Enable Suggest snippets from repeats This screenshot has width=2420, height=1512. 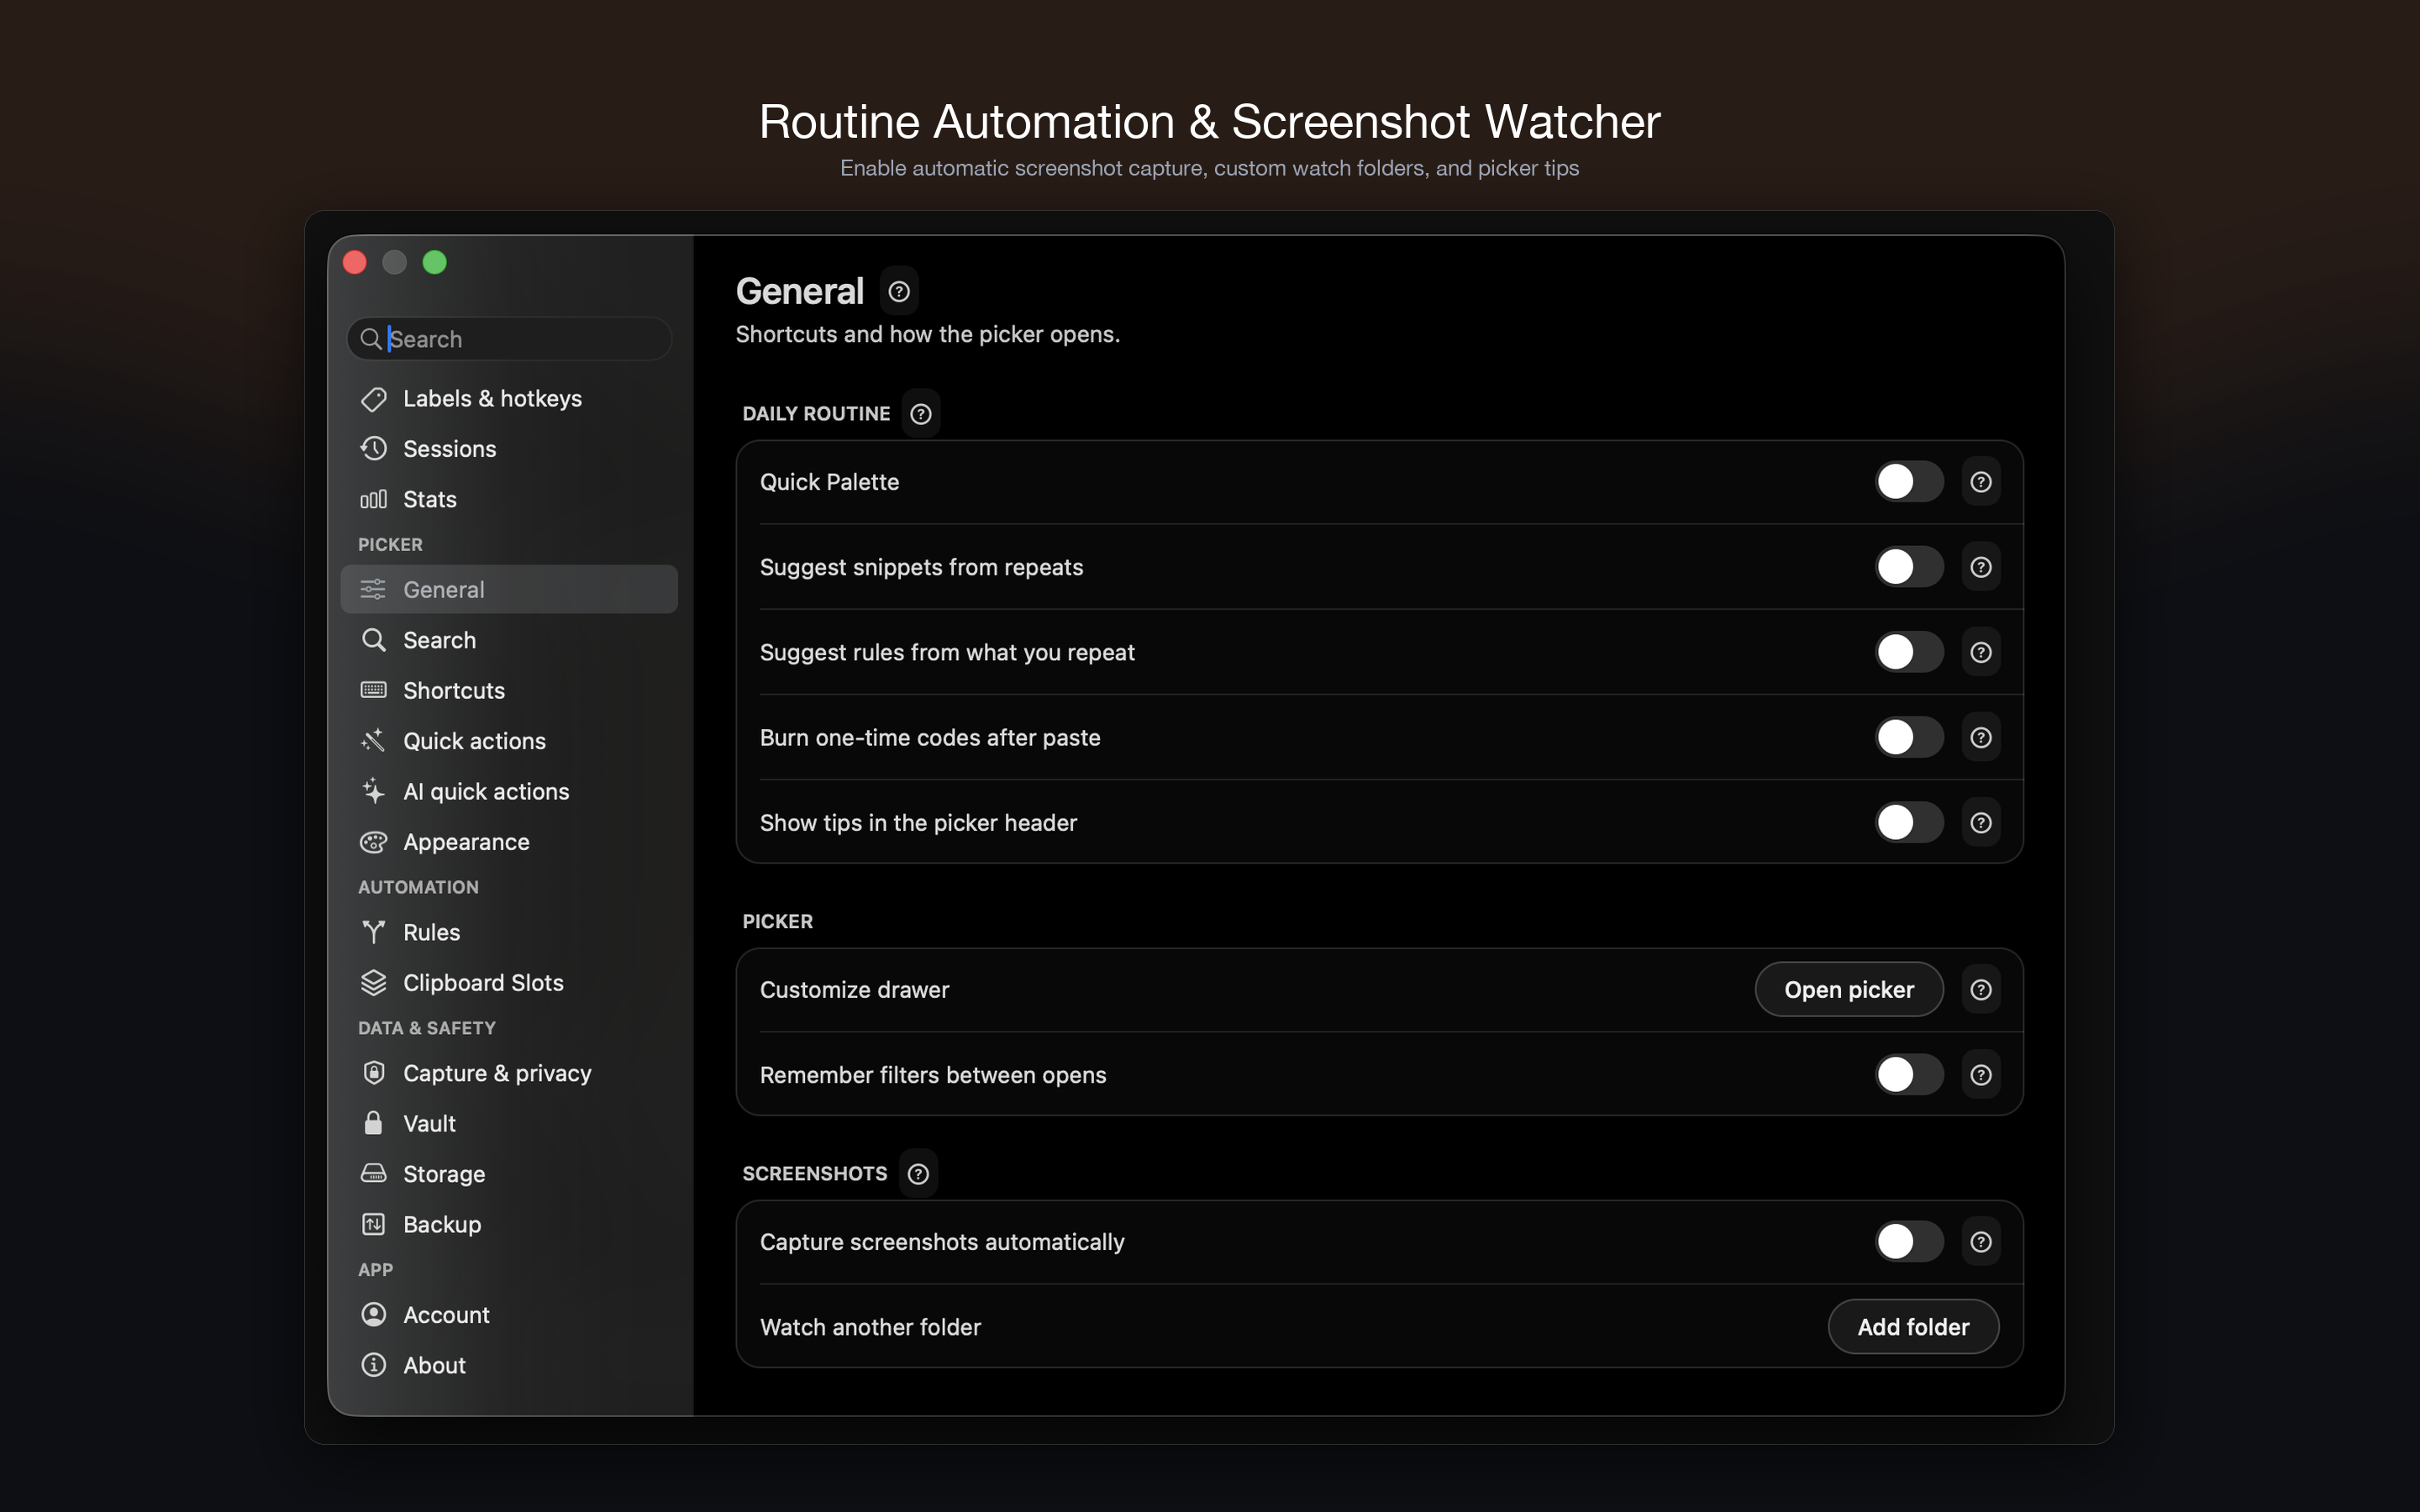point(1908,567)
